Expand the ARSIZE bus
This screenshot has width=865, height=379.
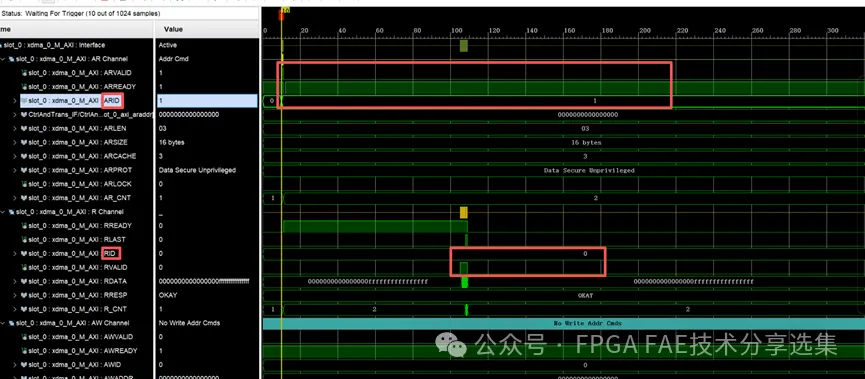point(15,142)
